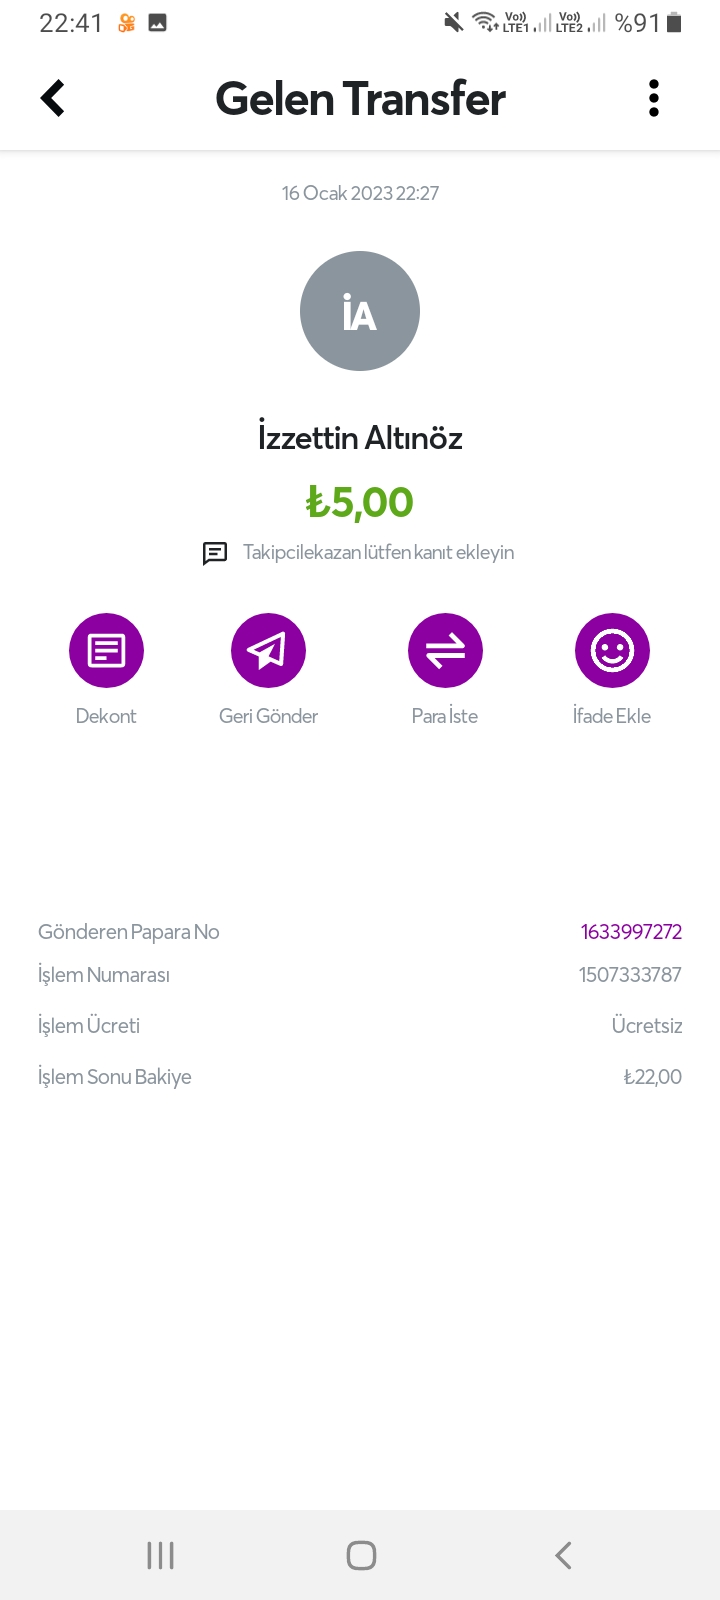
Task: Tap the ₺5,00 transfer amount
Action: point(360,502)
